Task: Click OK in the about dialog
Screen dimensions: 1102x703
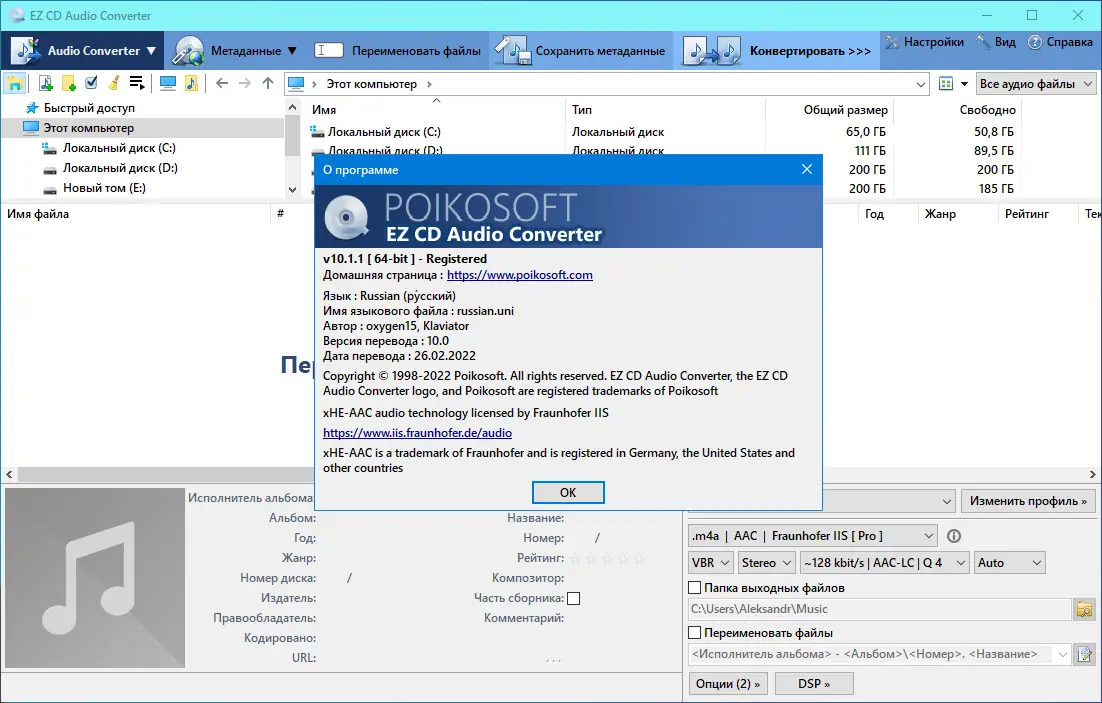Action: tap(568, 493)
